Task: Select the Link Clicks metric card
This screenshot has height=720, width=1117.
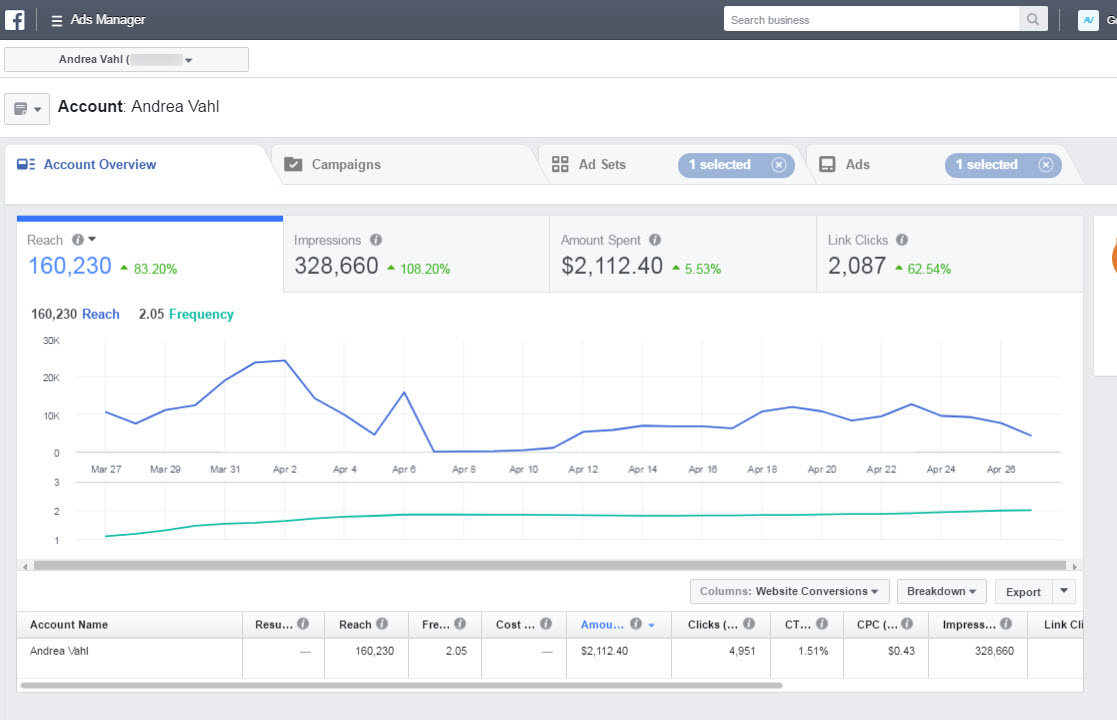Action: pyautogui.click(x=950, y=254)
